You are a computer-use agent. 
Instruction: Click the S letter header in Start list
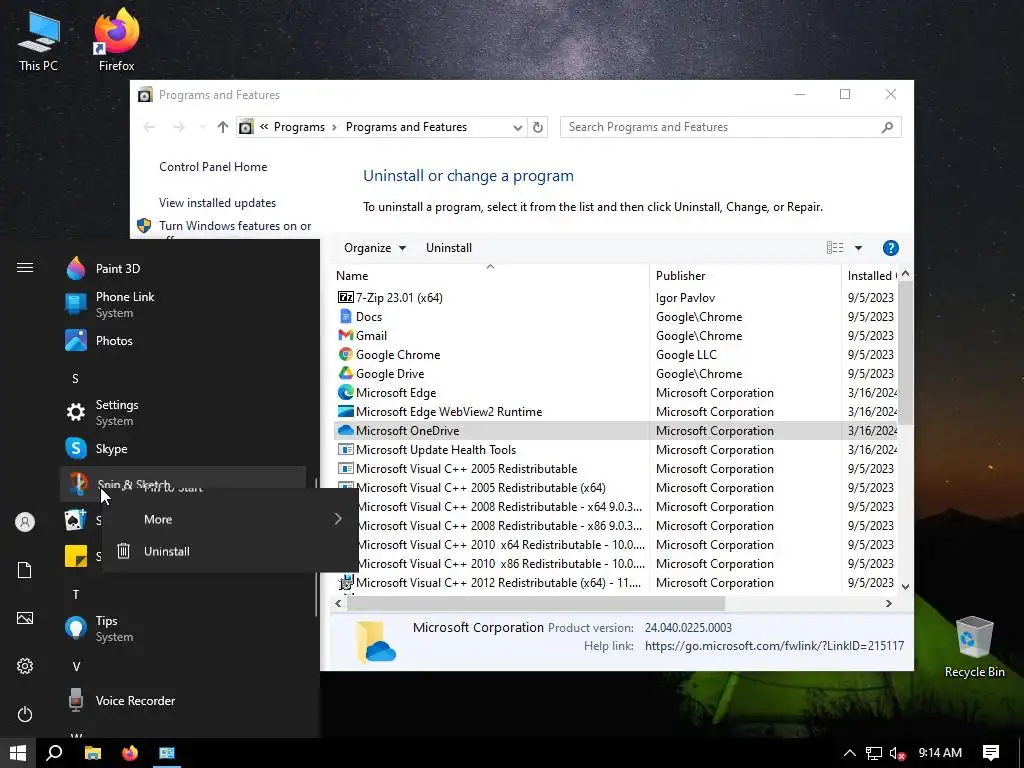pos(75,379)
